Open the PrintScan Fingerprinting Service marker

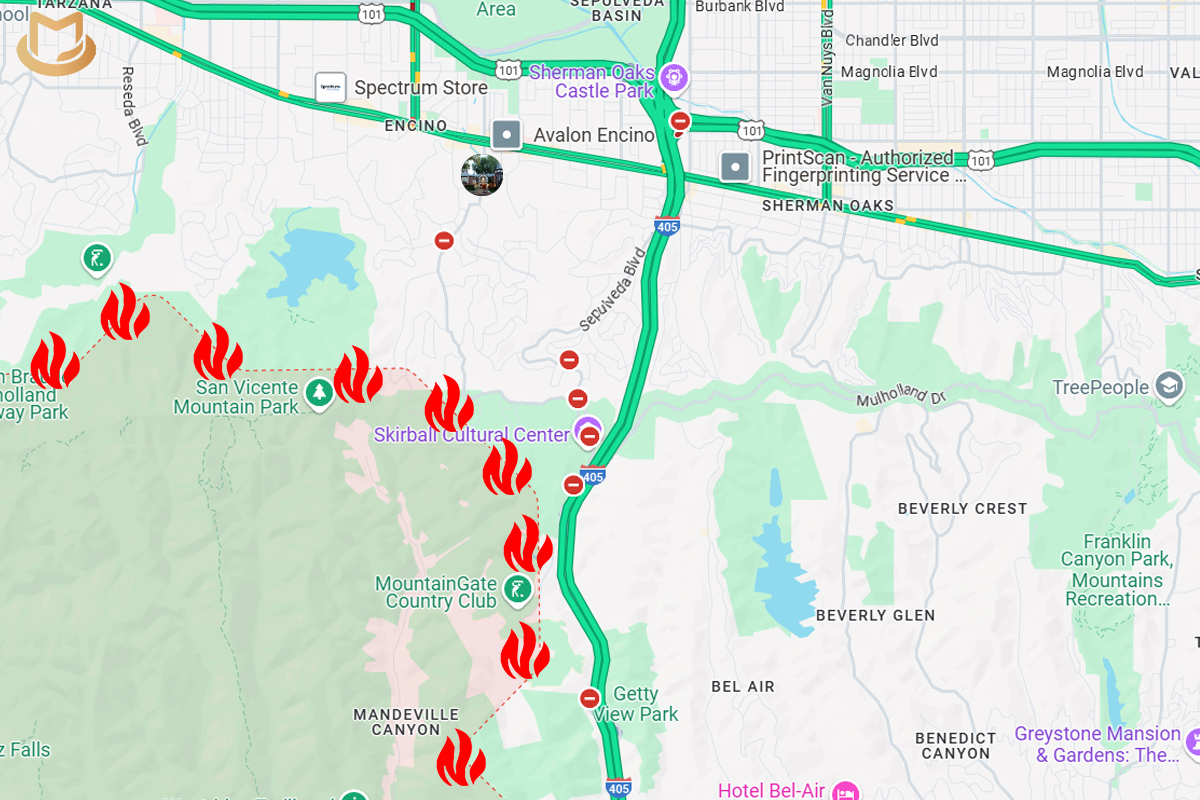(x=736, y=166)
